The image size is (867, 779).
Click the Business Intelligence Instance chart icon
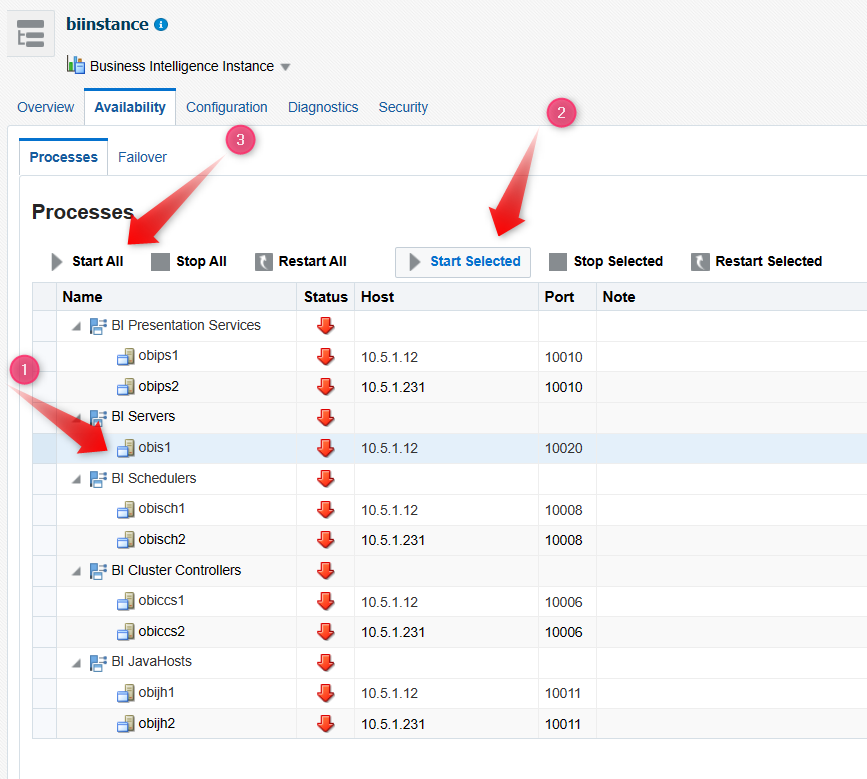[x=75, y=65]
